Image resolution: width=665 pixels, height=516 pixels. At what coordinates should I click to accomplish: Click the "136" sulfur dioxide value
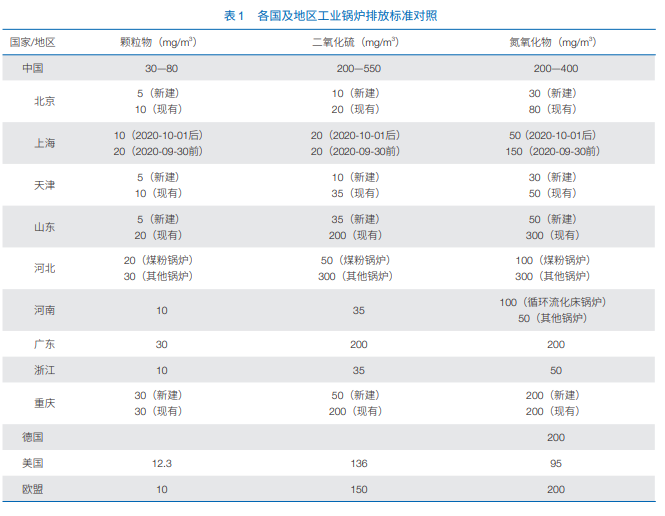[x=359, y=464]
